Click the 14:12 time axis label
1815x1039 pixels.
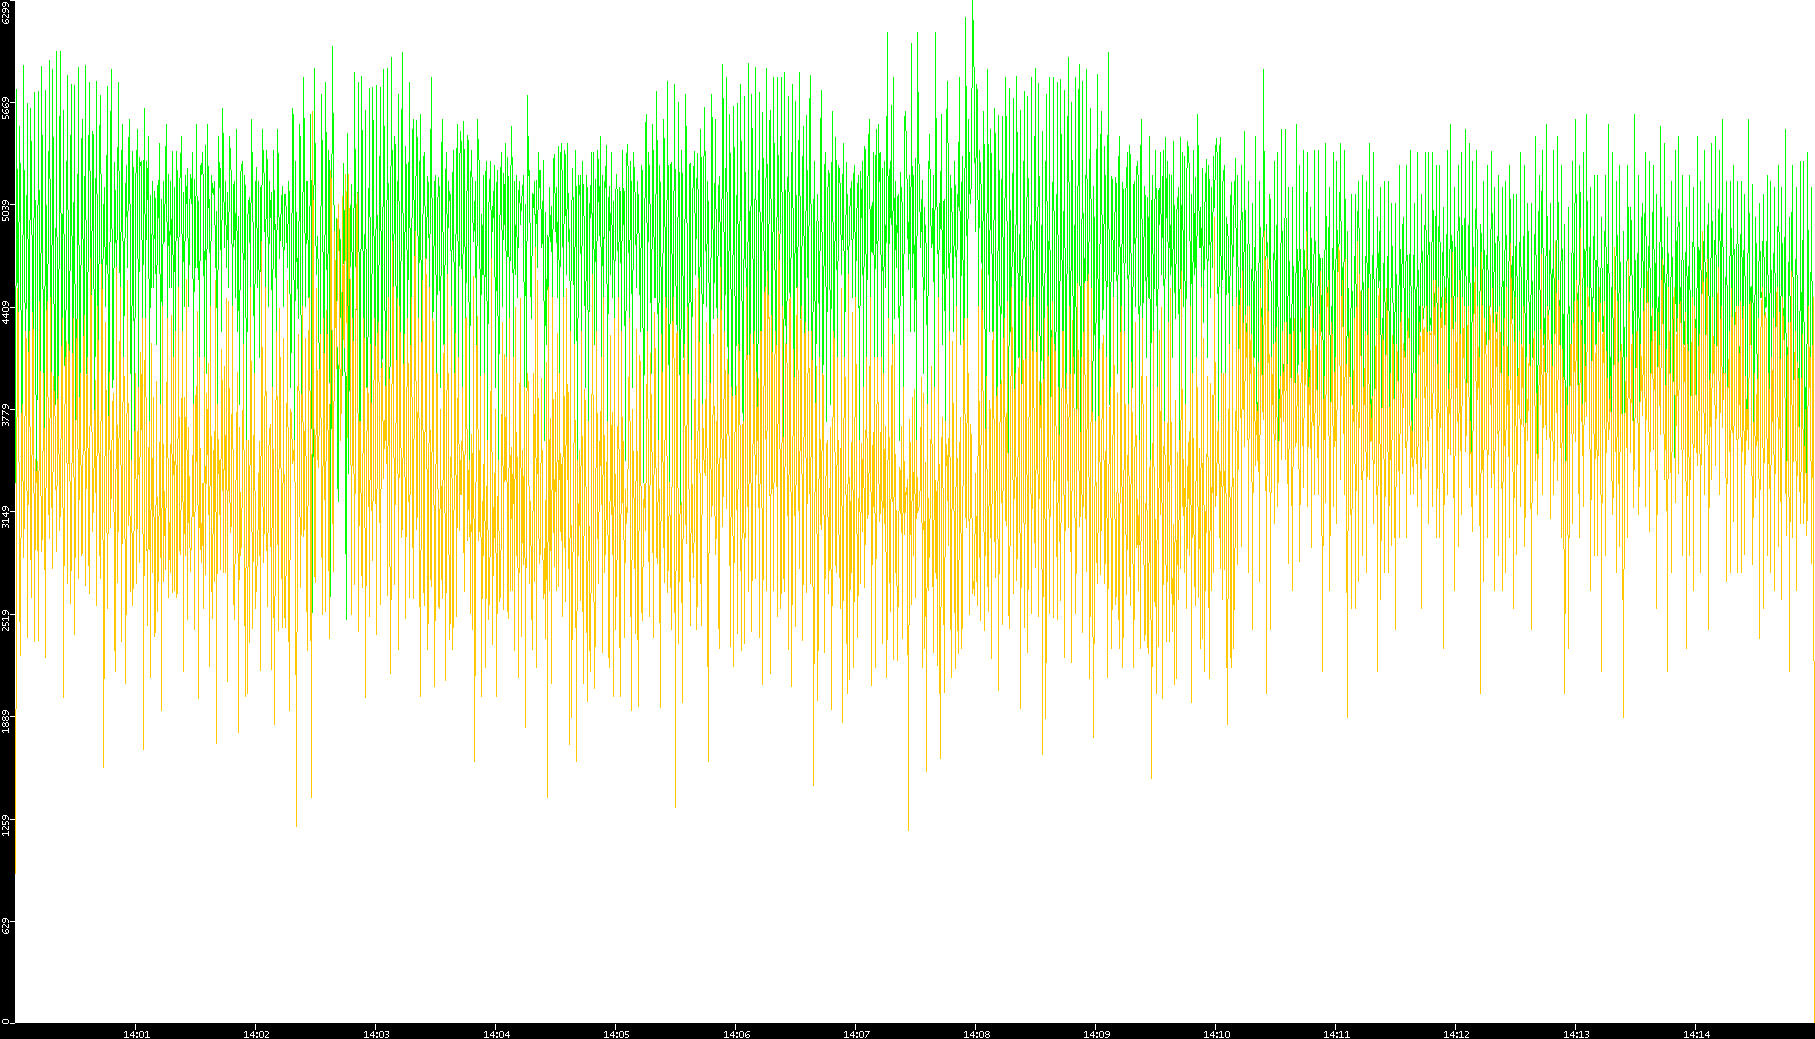click(1456, 1034)
